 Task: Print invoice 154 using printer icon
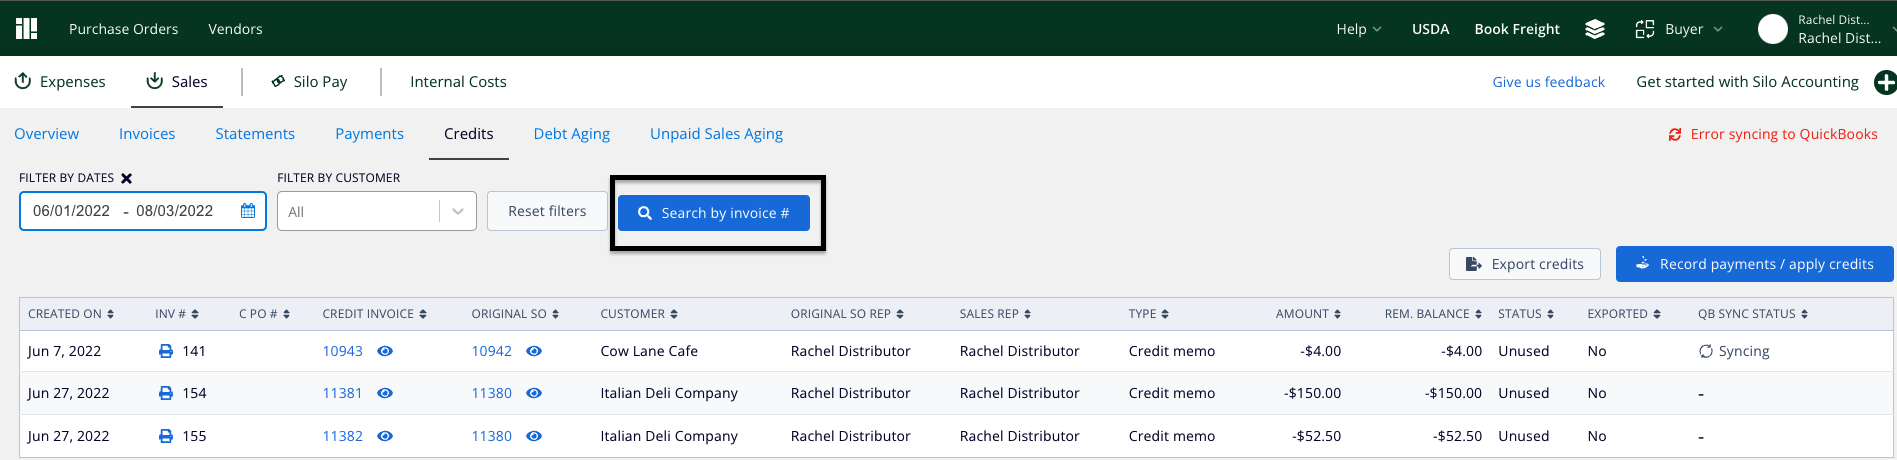pyautogui.click(x=166, y=393)
